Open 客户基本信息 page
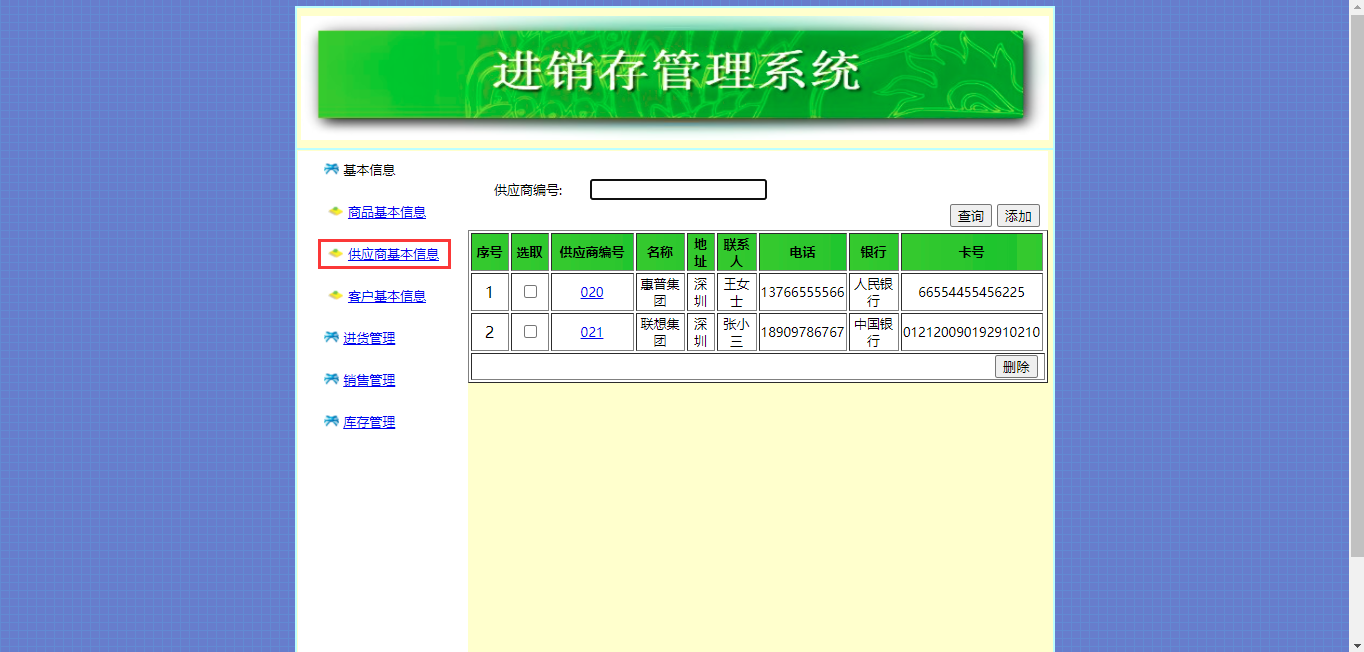 [x=387, y=296]
